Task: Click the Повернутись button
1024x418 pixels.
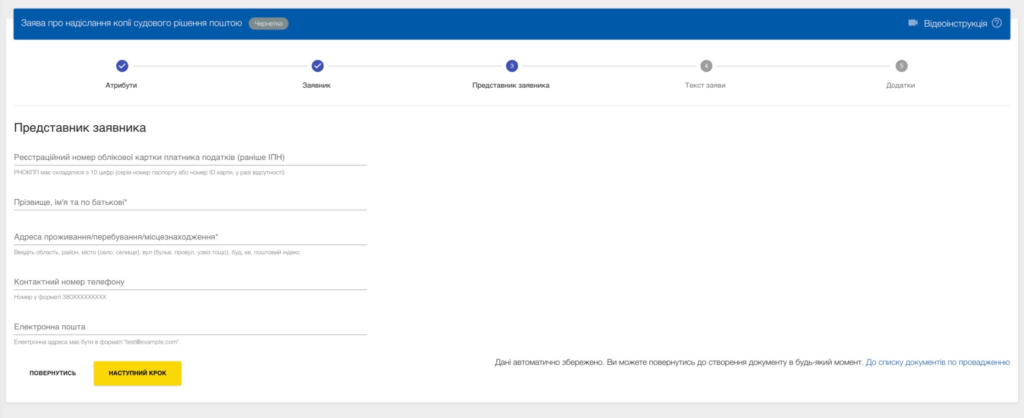Action: pos(53,374)
